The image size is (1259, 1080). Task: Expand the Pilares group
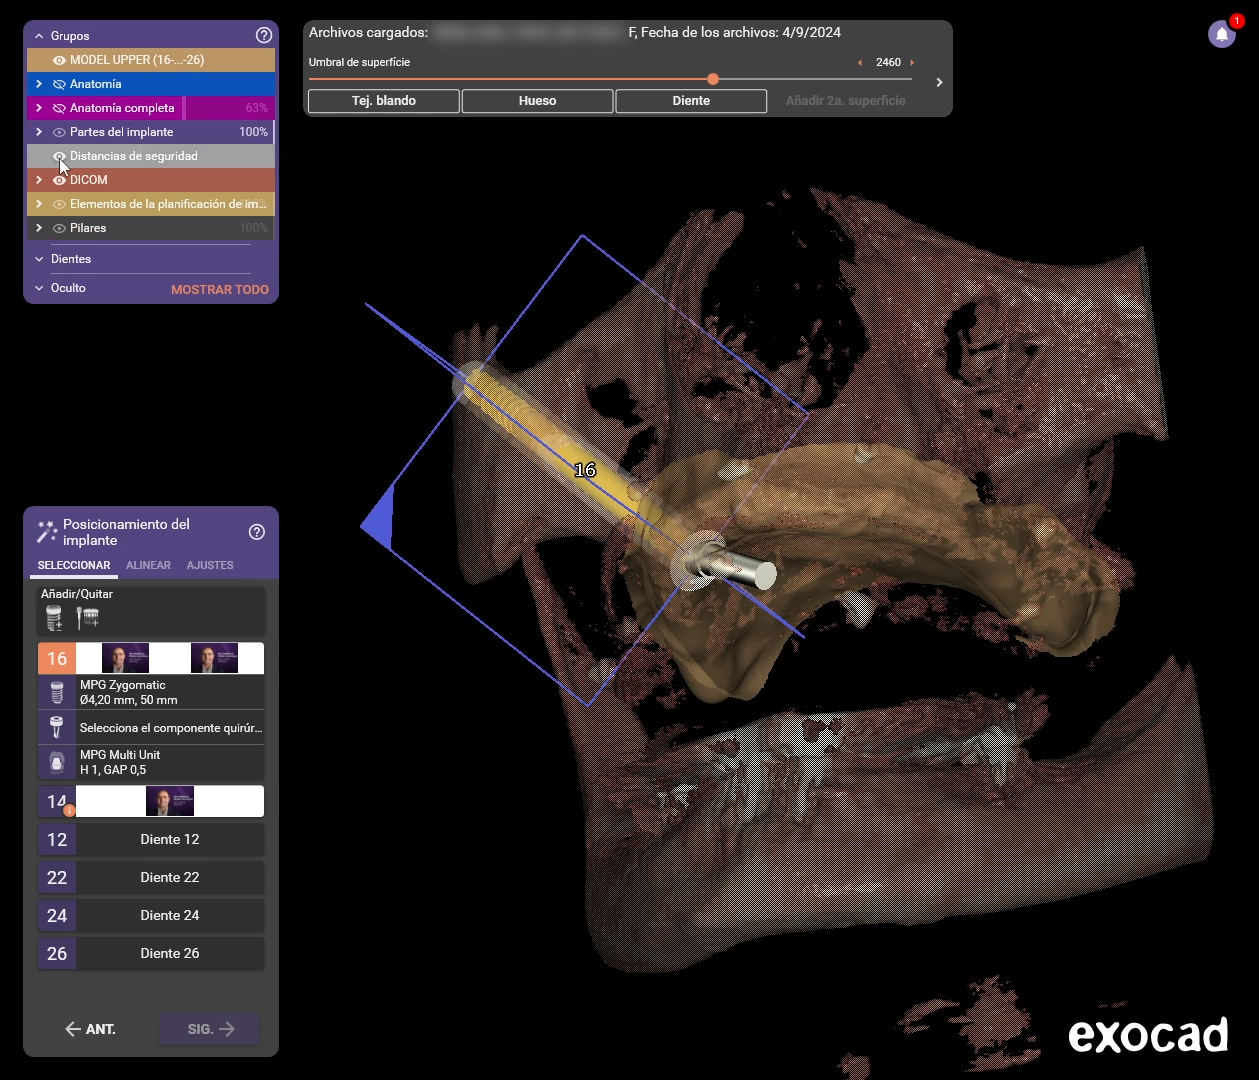[x=39, y=228]
